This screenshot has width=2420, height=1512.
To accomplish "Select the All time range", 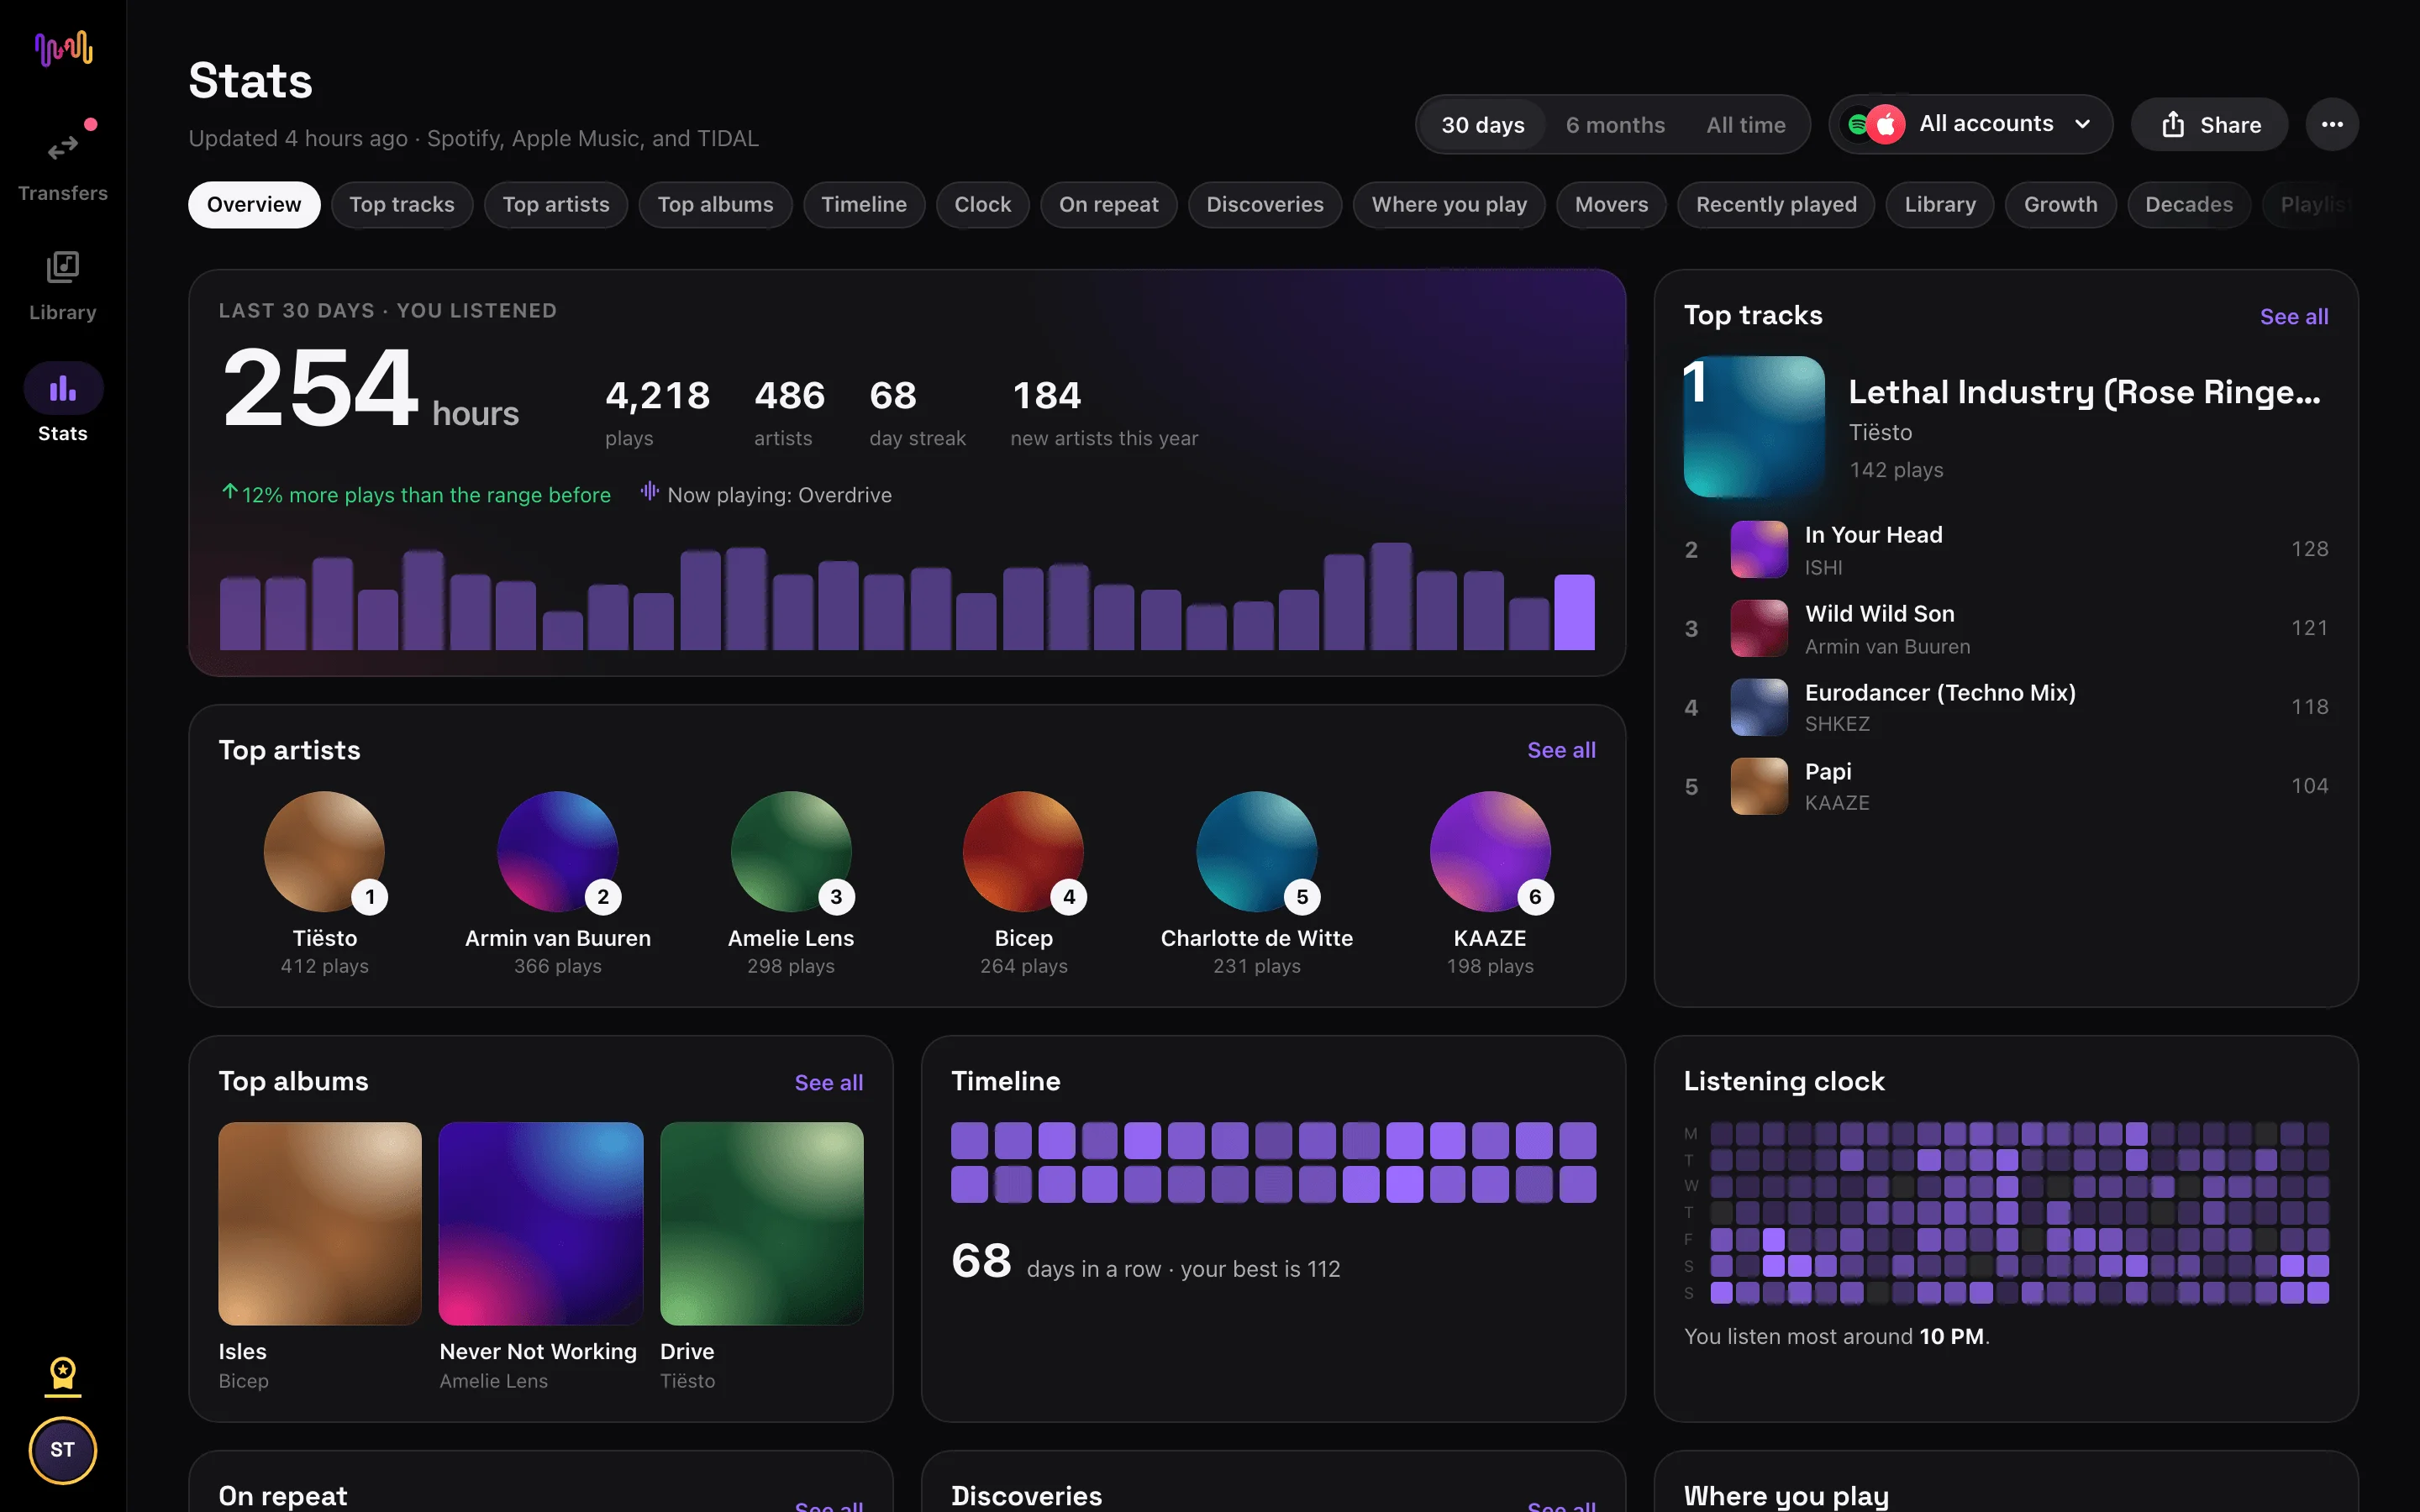I will pyautogui.click(x=1745, y=125).
